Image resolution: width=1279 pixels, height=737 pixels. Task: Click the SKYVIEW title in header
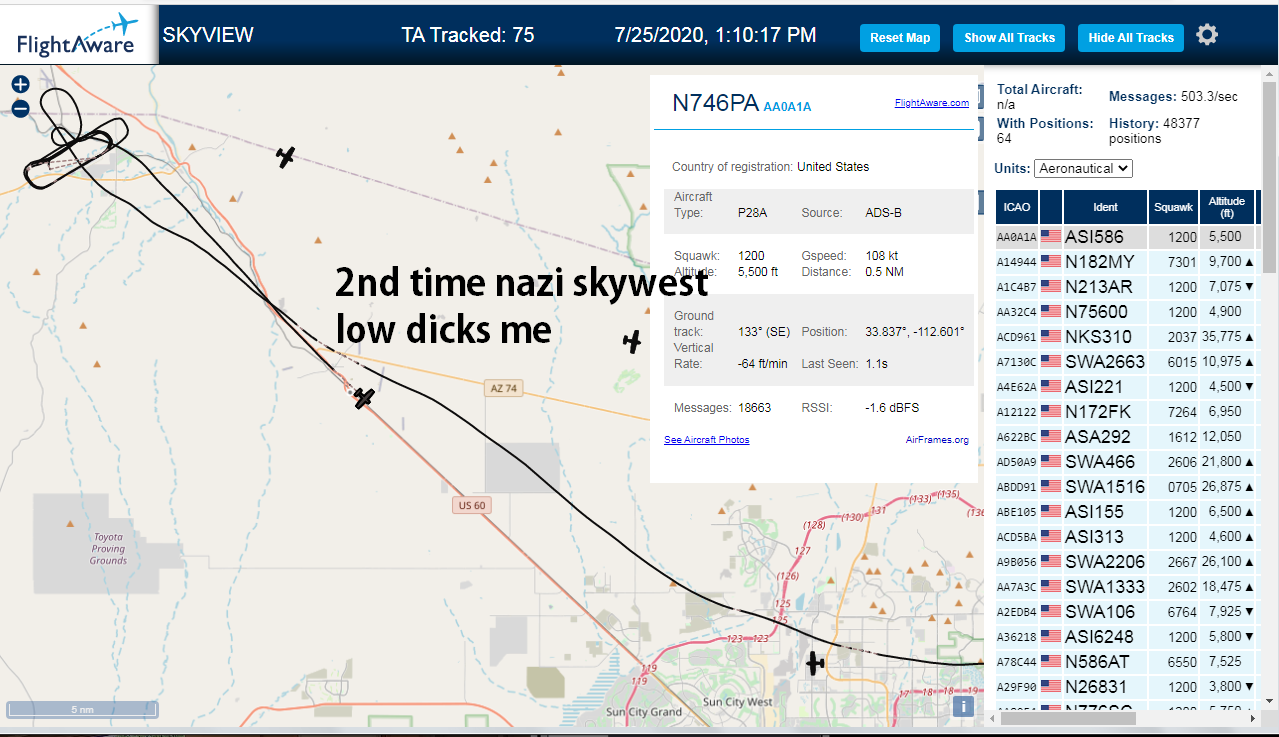[x=208, y=35]
